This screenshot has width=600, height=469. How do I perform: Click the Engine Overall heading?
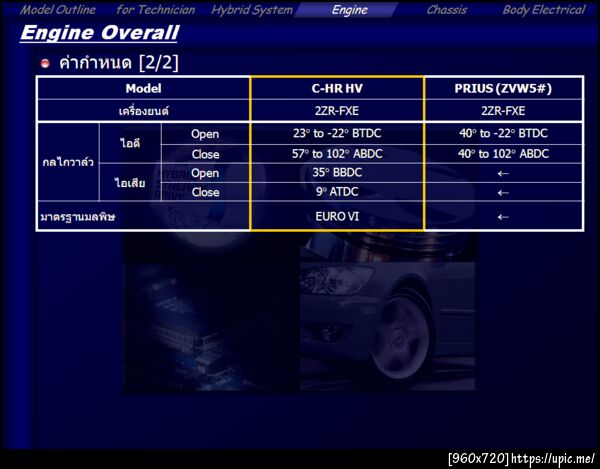click(x=99, y=33)
